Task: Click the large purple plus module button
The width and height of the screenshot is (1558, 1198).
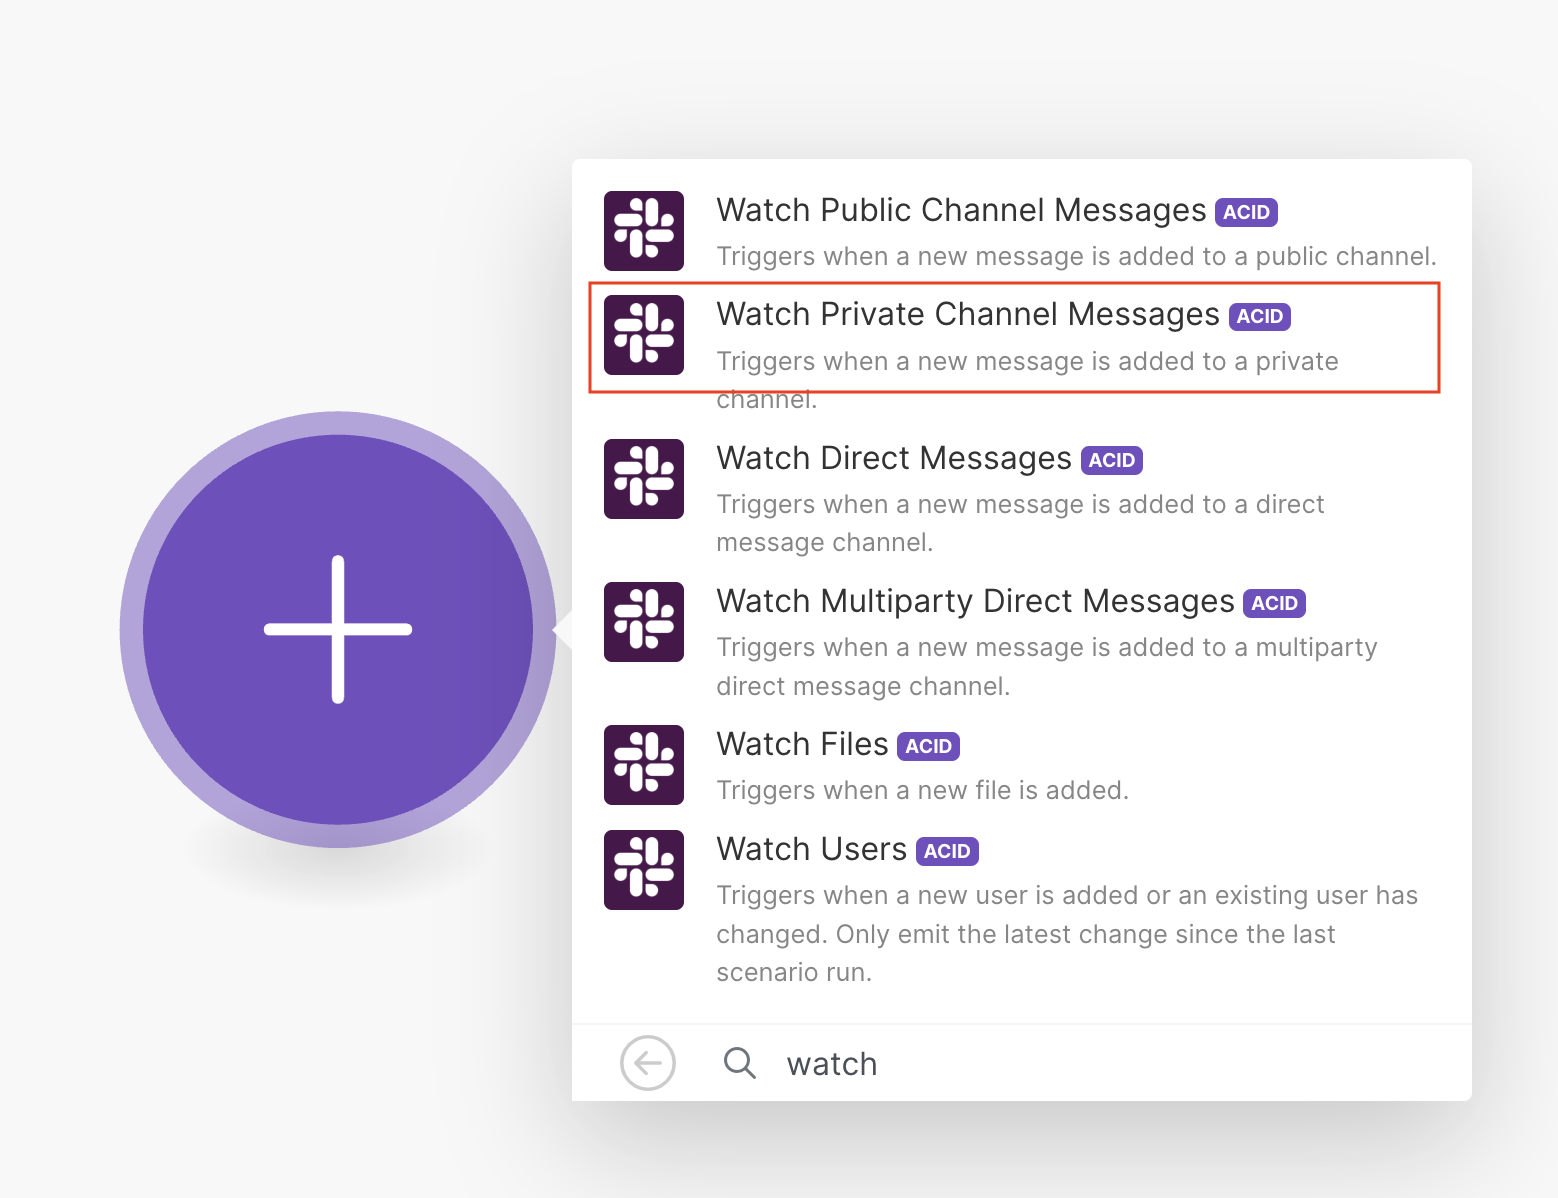Action: [x=338, y=630]
